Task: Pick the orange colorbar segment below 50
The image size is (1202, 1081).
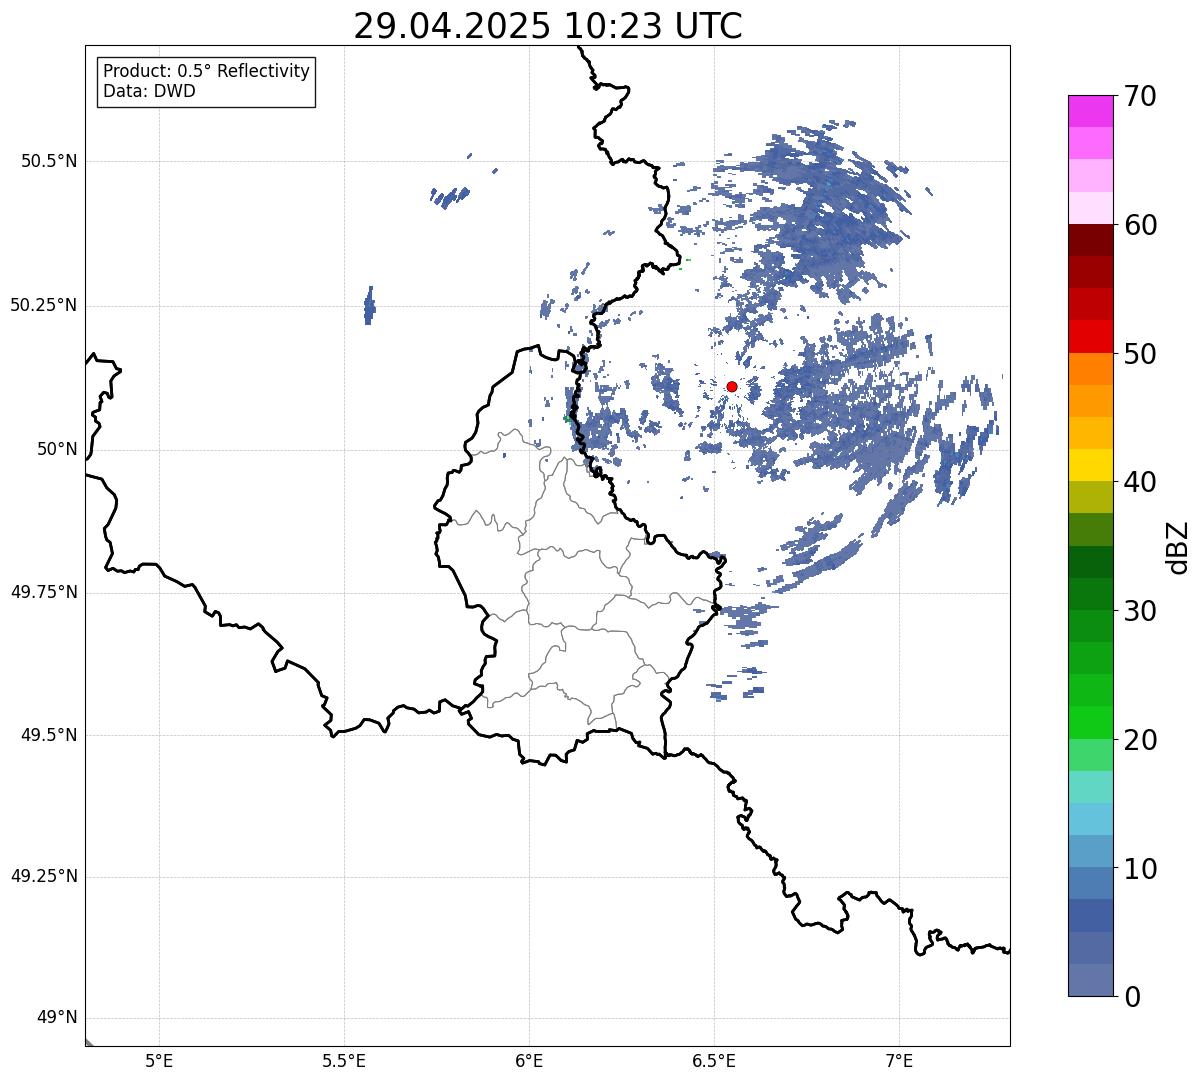Action: 1090,369
